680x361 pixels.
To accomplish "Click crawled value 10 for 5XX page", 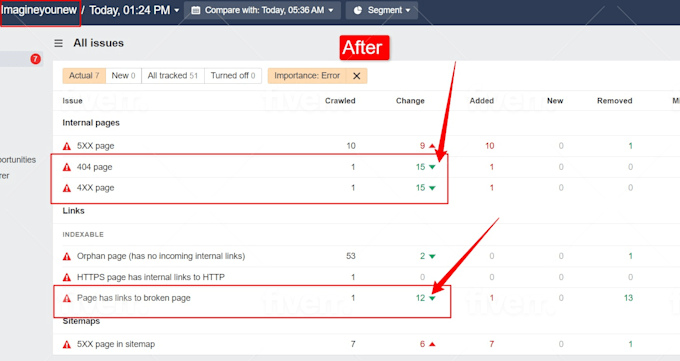I will tap(351, 146).
